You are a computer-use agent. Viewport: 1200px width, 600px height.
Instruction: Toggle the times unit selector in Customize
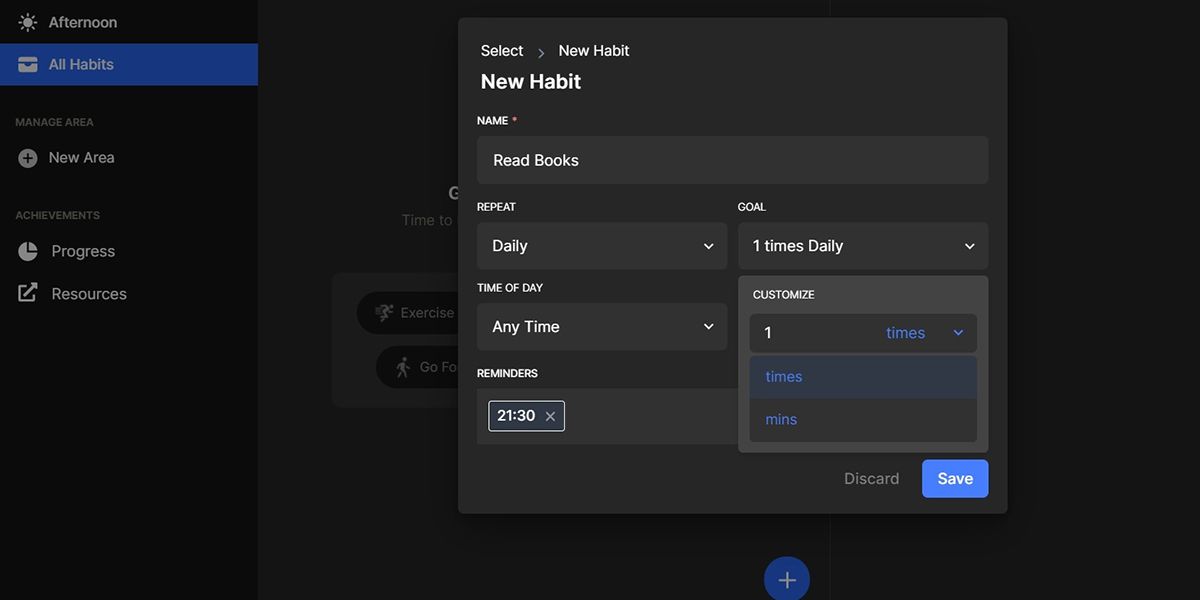coord(924,333)
